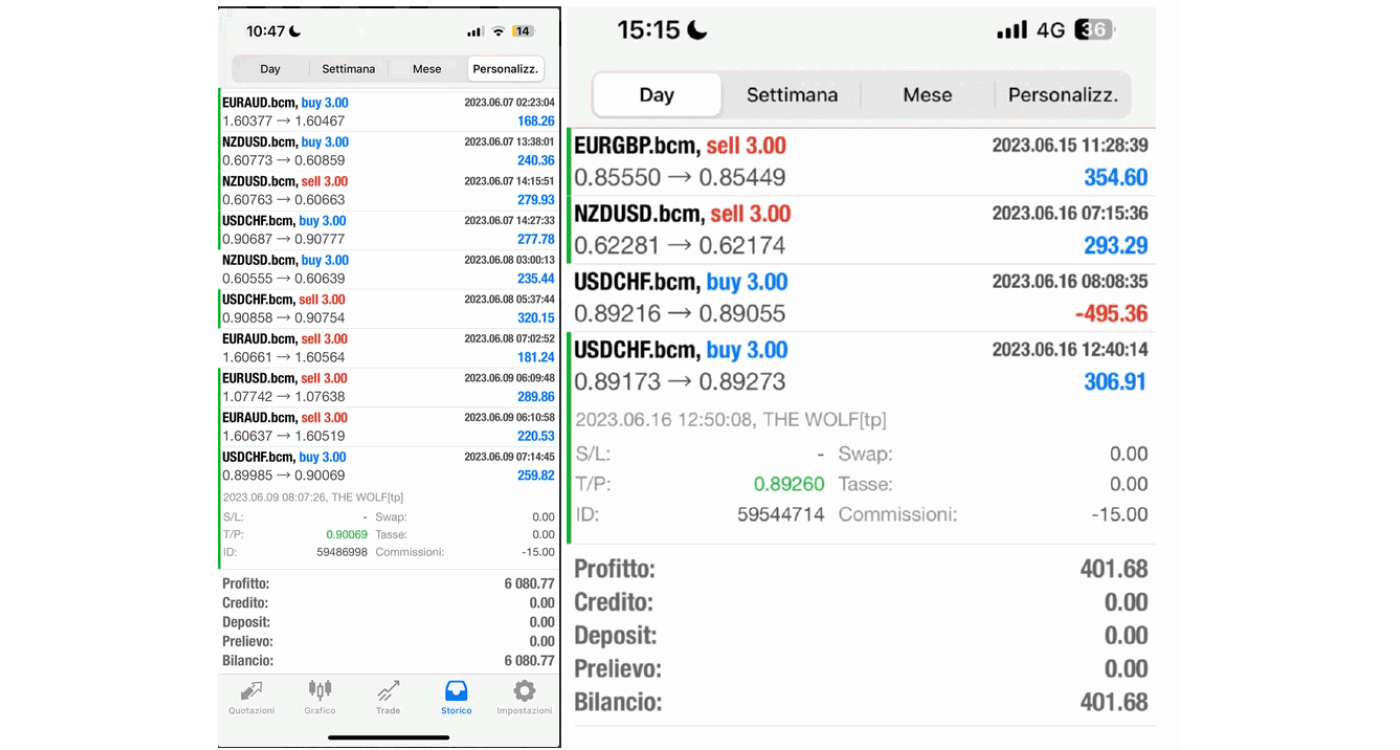Collapse USDCHF buy trade showing 306.91 profit
Image resolution: width=1400 pixels, height=750 pixels.
(x=860, y=366)
